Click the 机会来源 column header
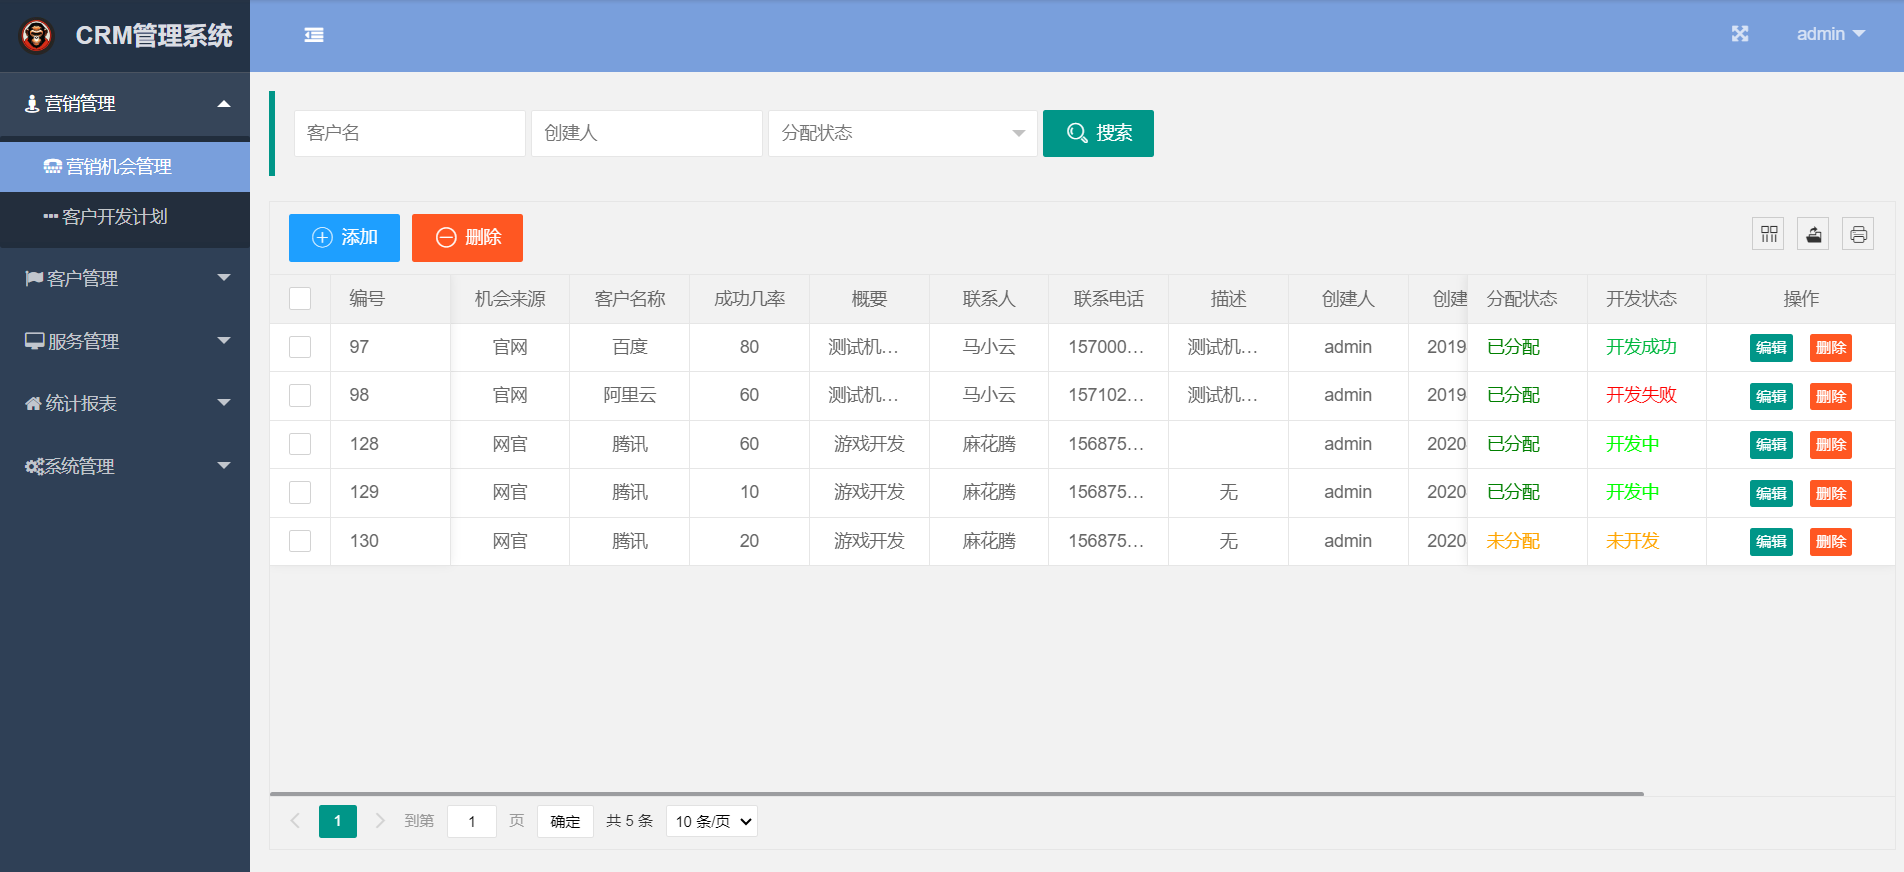The image size is (1904, 872). pos(510,299)
